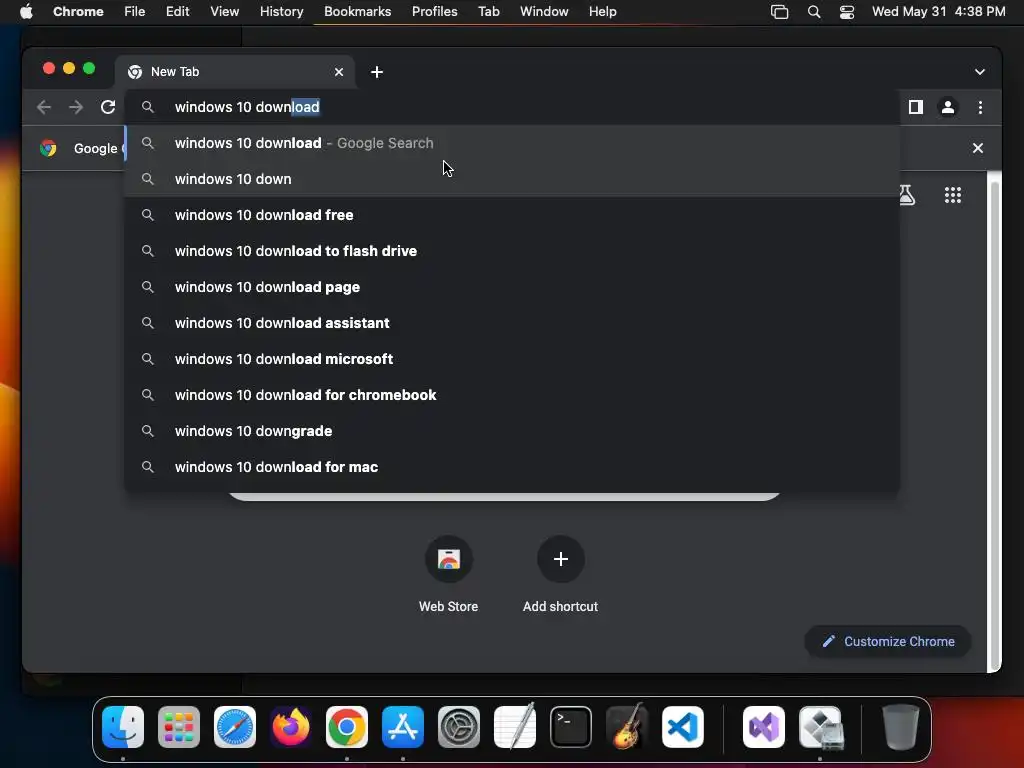Open the Bookmarks menu
1024x768 pixels.
[x=358, y=12]
